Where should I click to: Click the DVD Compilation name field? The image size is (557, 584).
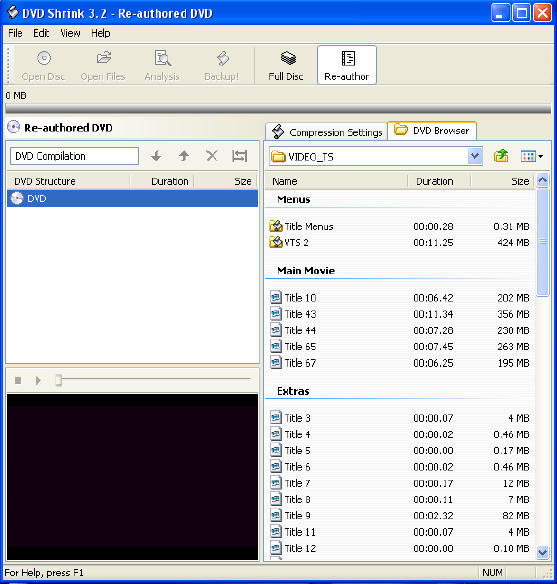click(x=74, y=156)
